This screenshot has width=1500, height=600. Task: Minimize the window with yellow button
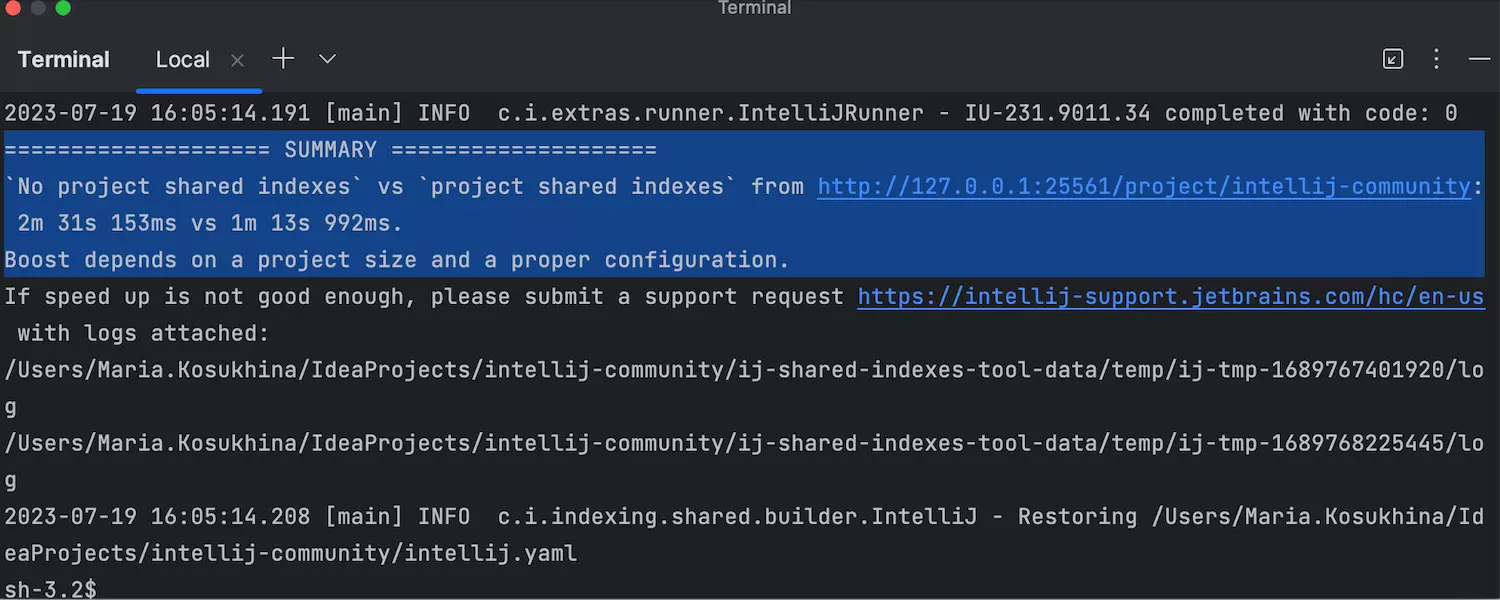38,8
